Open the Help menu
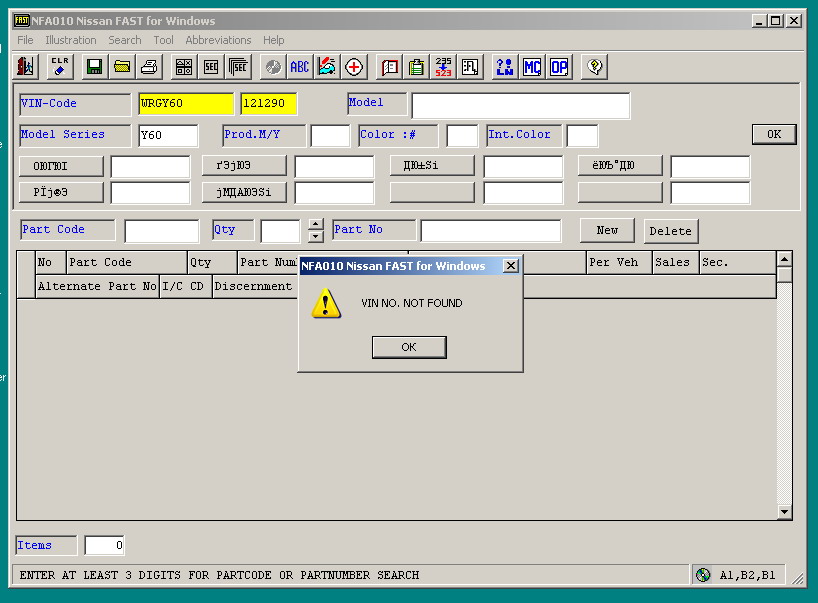The width and height of the screenshot is (818, 603). pyautogui.click(x=273, y=40)
